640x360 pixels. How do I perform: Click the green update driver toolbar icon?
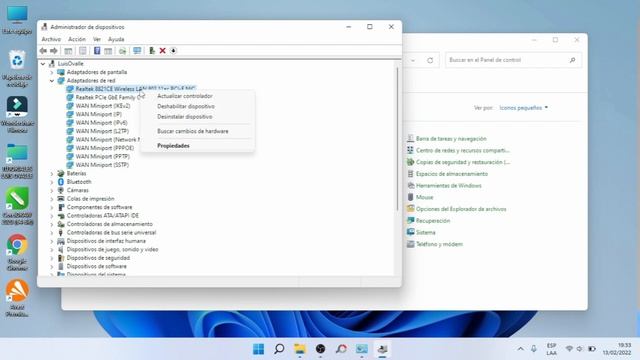152,51
